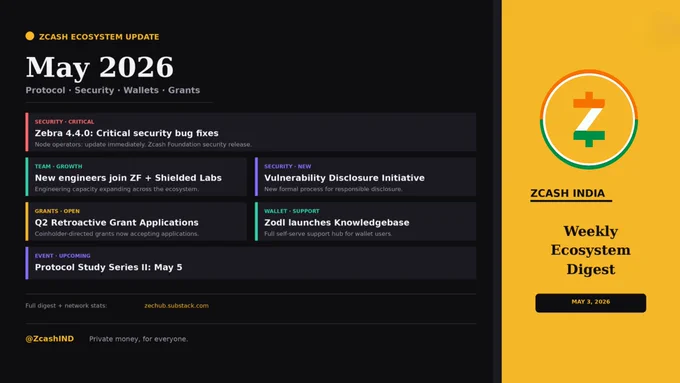This screenshot has height=383, width=680.
Task: Click the EVENT · UPCOMING tag
Action: (62, 256)
